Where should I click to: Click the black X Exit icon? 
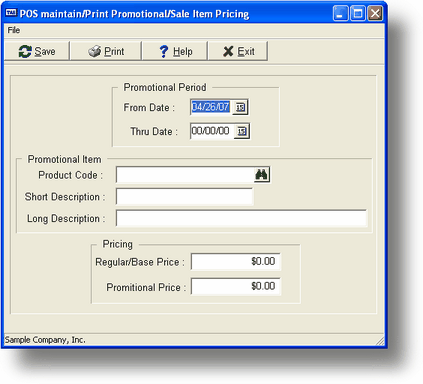click(228, 51)
